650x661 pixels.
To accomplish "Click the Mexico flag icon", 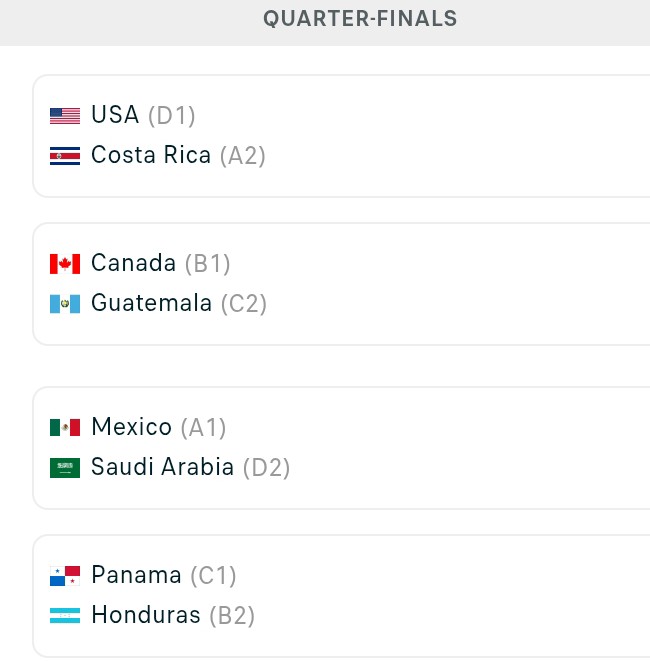I will (x=65, y=427).
